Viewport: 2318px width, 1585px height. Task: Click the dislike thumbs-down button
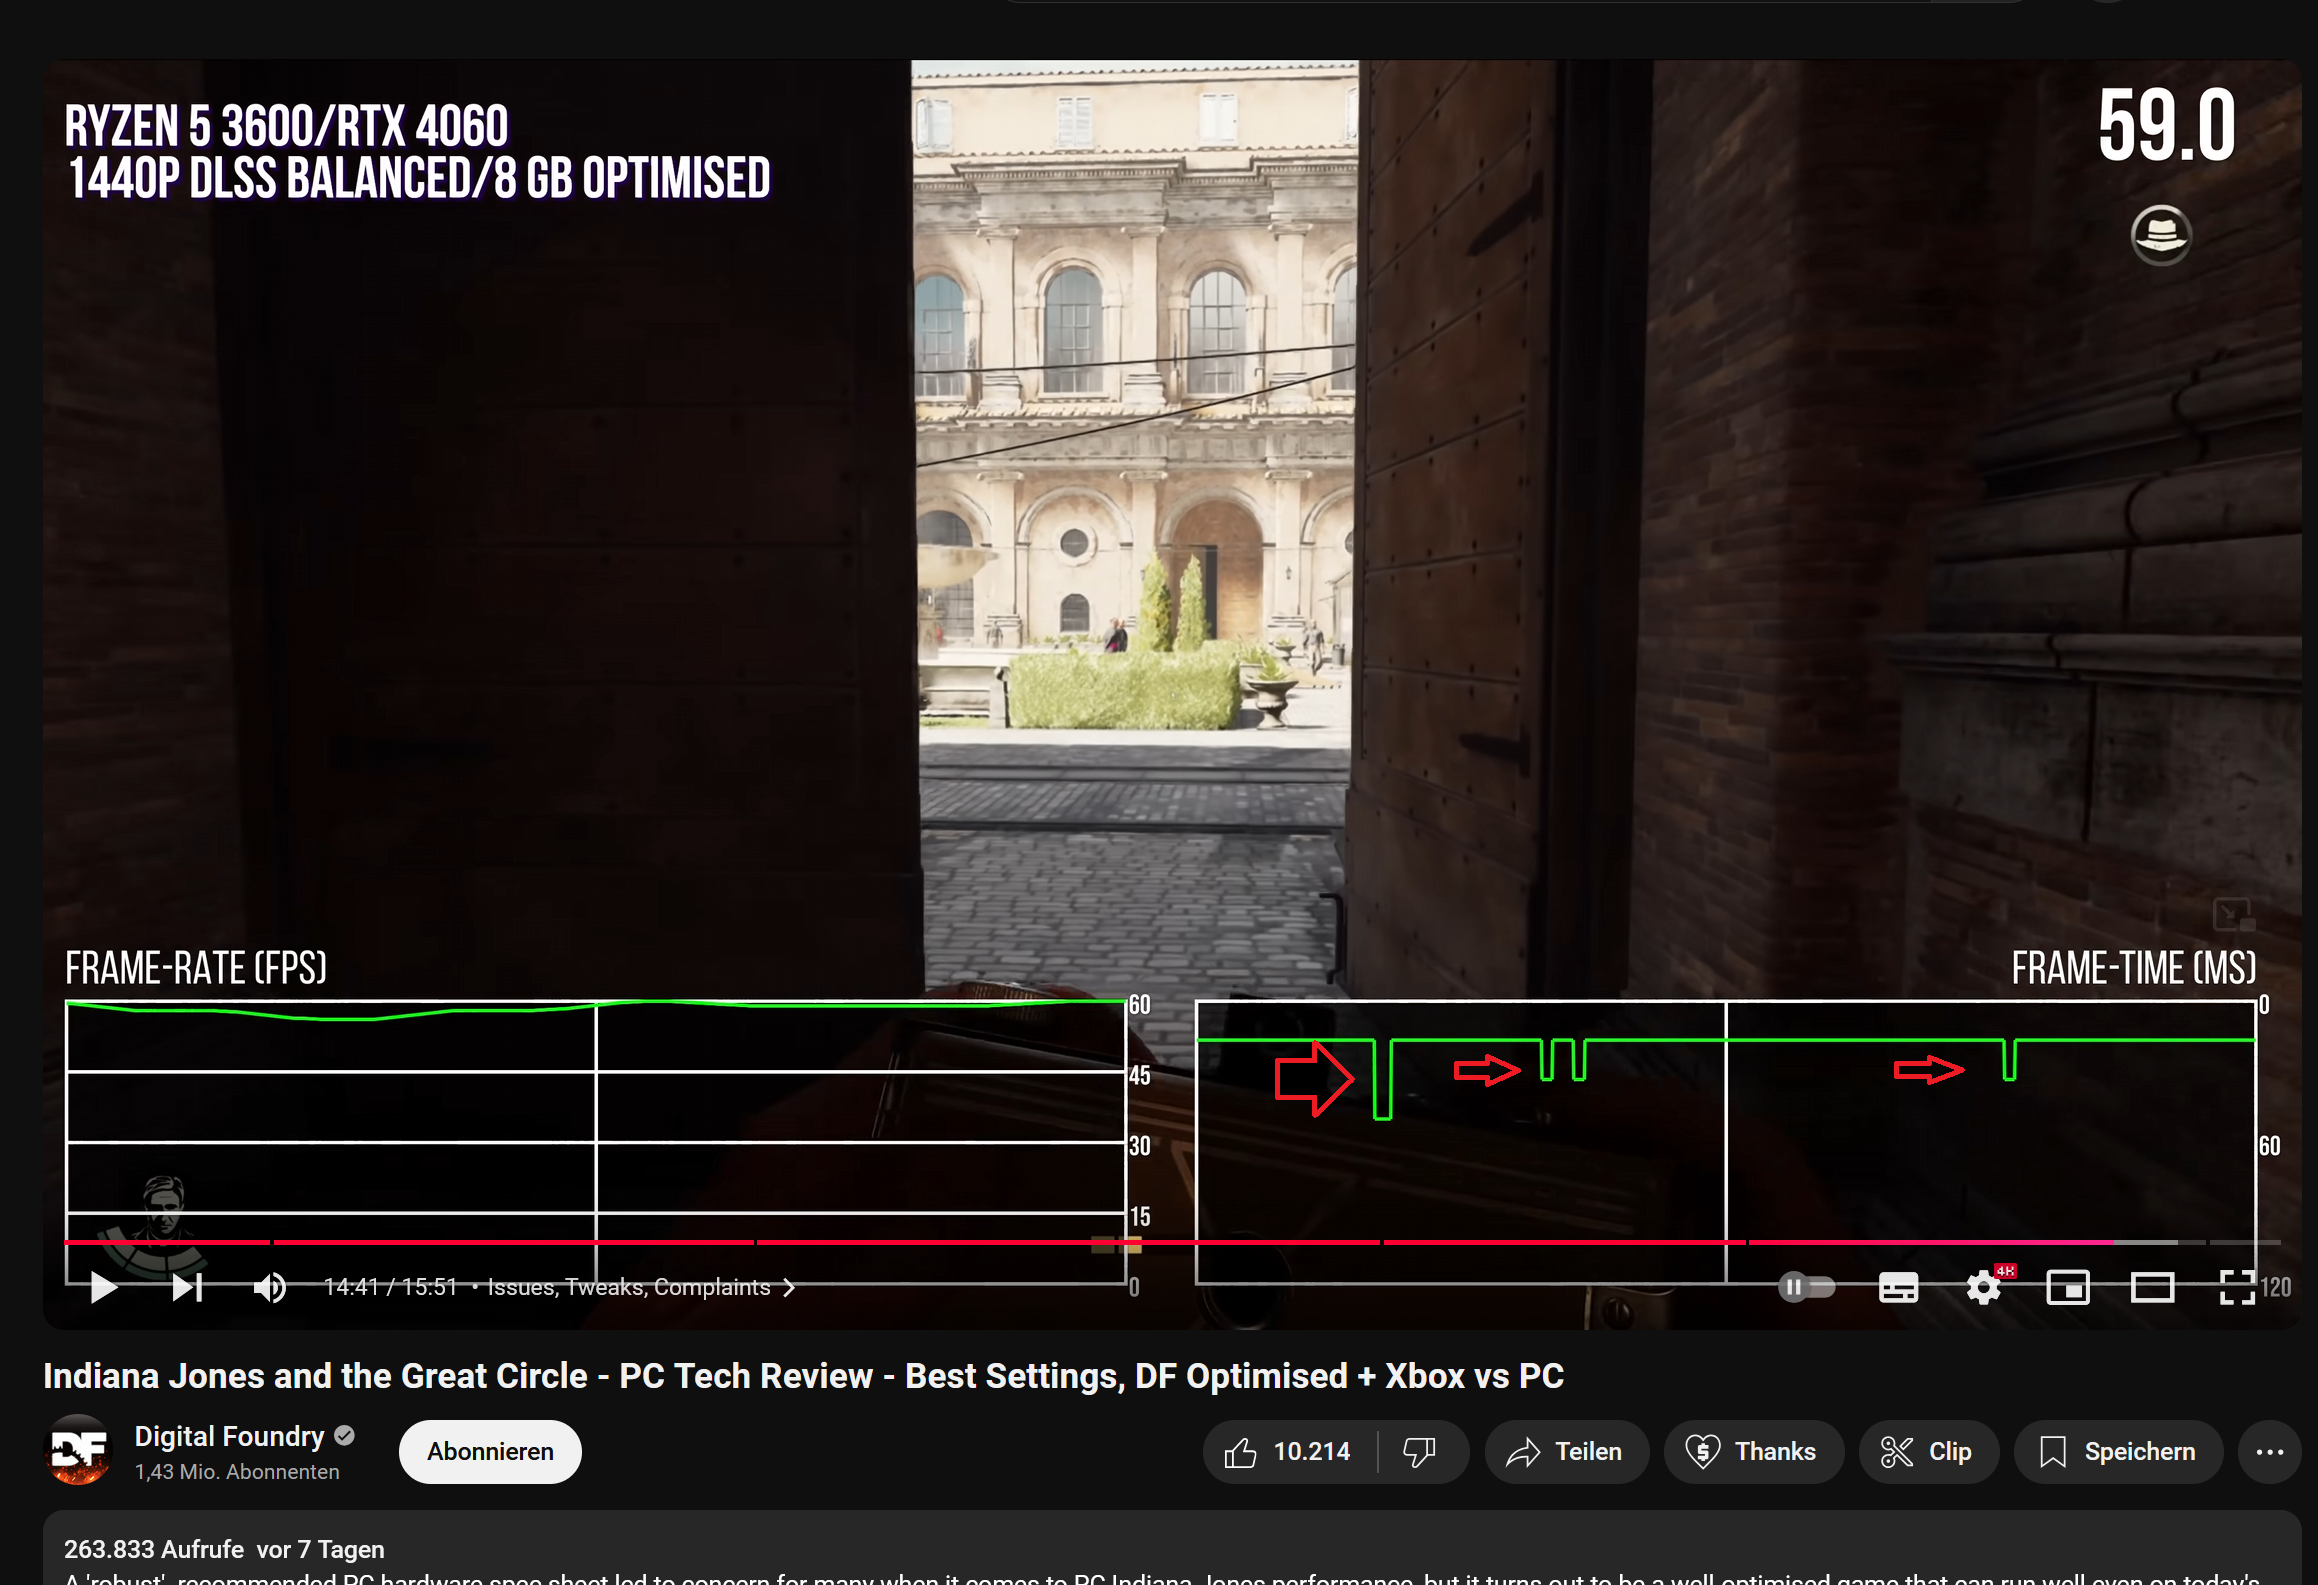(1419, 1452)
